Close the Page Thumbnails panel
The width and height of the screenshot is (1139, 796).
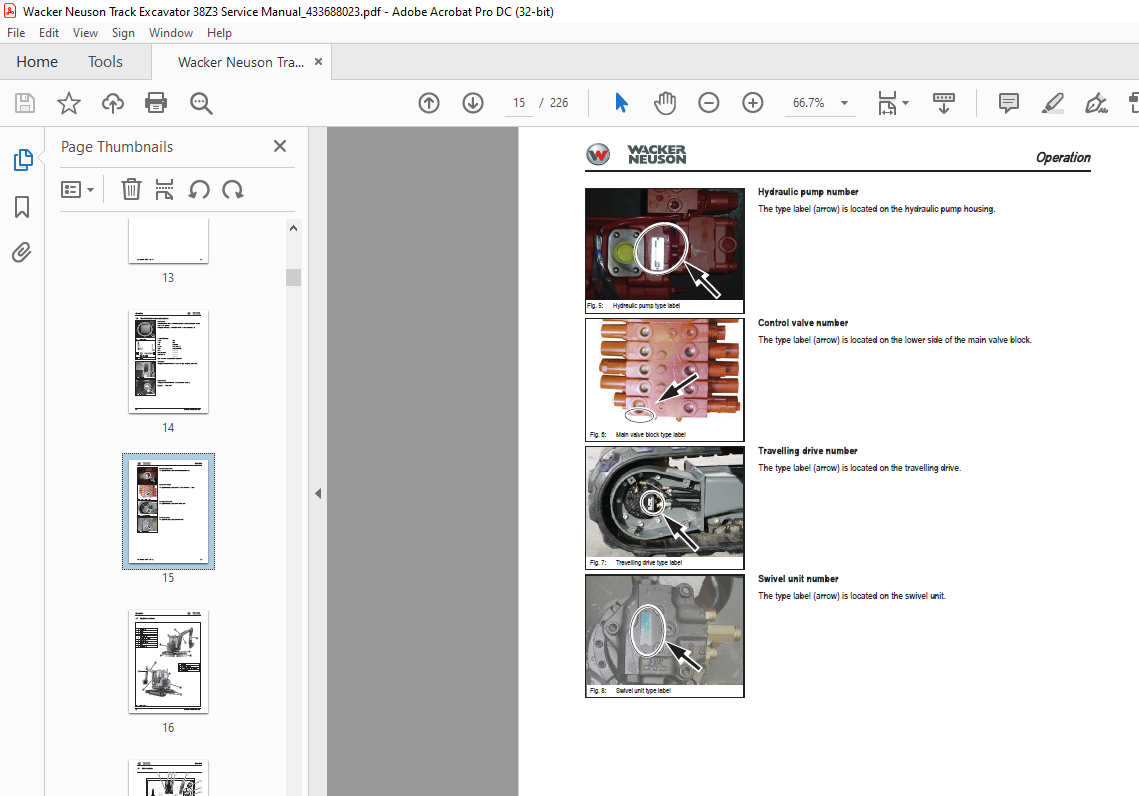pyautogui.click(x=280, y=146)
